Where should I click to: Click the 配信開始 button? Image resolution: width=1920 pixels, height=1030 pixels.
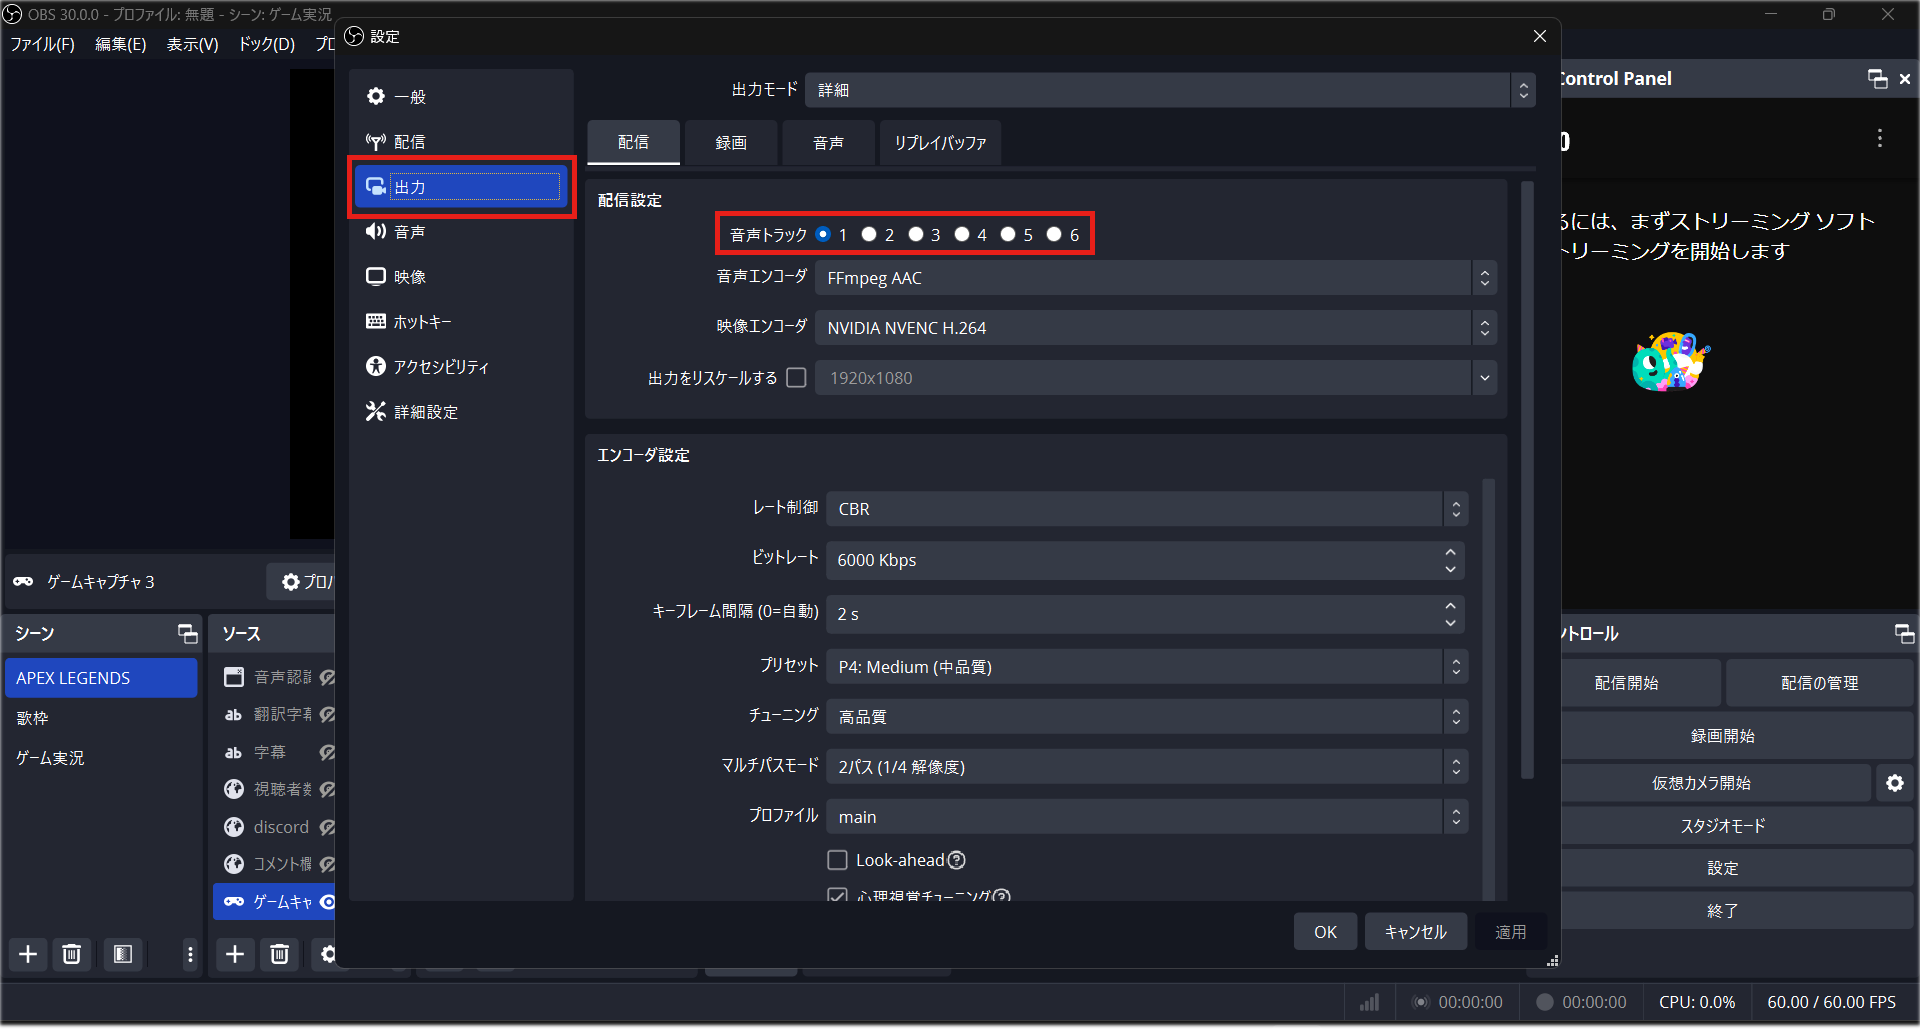point(1626,682)
